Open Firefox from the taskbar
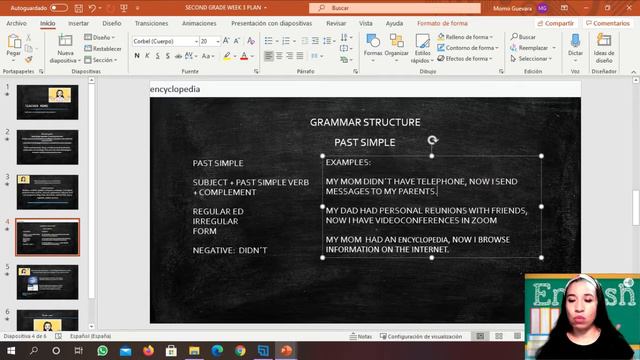640x360 pixels. click(149, 351)
